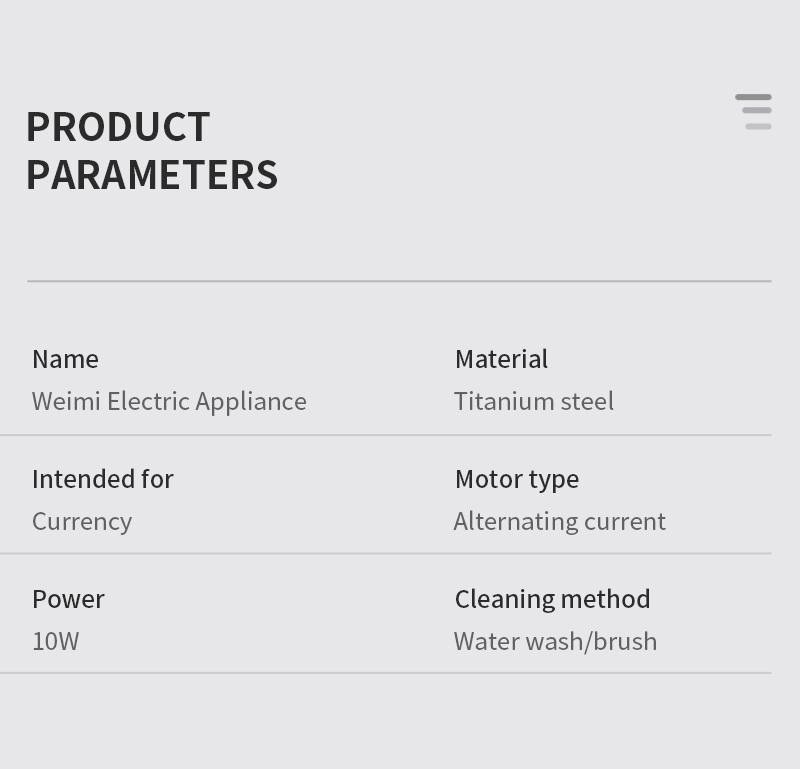
Task: Click the top bar of menu icon
Action: point(753,97)
